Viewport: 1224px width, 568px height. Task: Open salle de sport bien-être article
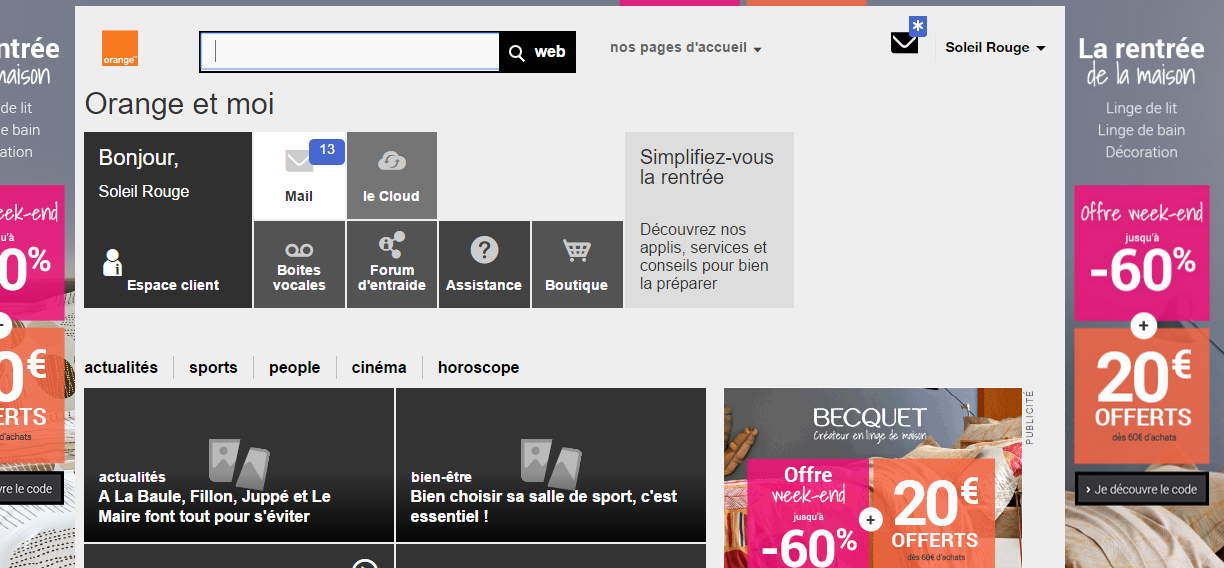(551, 465)
